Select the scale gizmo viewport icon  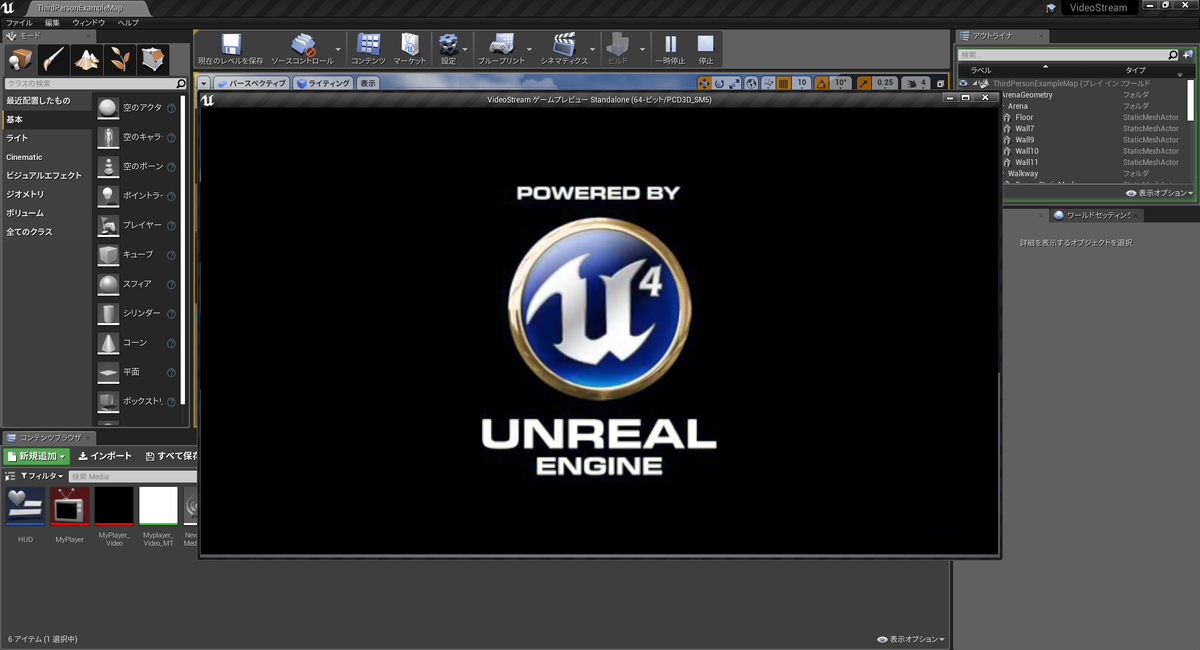(735, 83)
